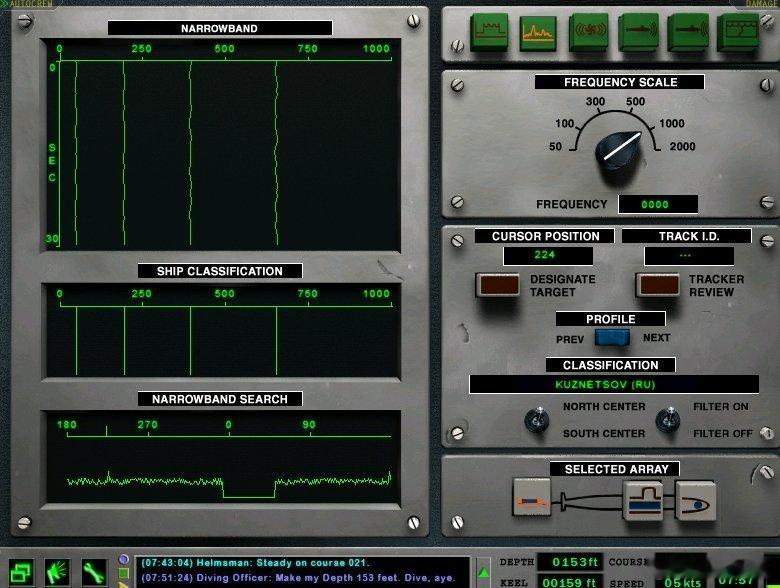
Task: Click the Frequency readout showing 0000
Action: (658, 204)
